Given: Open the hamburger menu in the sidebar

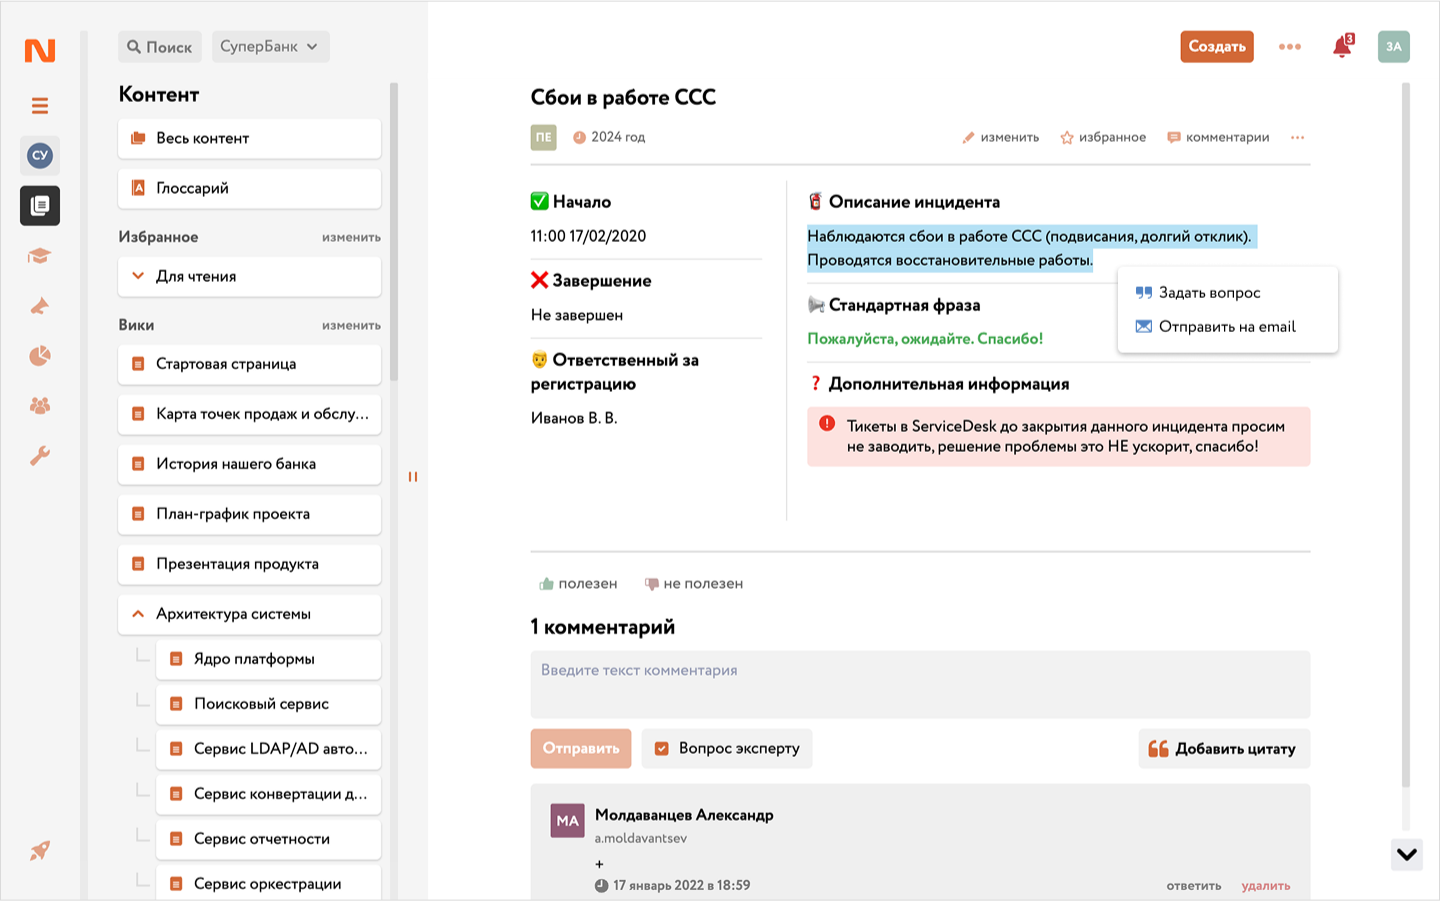Looking at the screenshot, I should pyautogui.click(x=40, y=106).
